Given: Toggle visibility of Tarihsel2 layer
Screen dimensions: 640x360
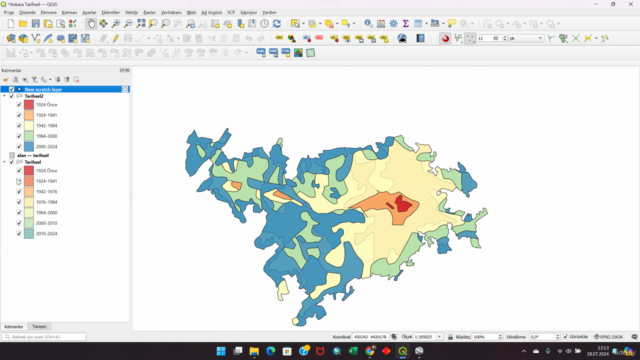Looking at the screenshot, I should pyautogui.click(x=12, y=96).
